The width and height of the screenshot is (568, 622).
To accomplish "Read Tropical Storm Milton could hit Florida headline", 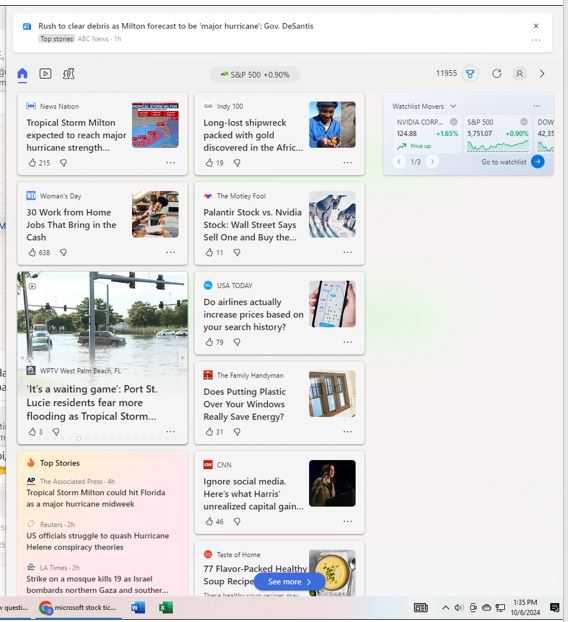I will pos(96,498).
